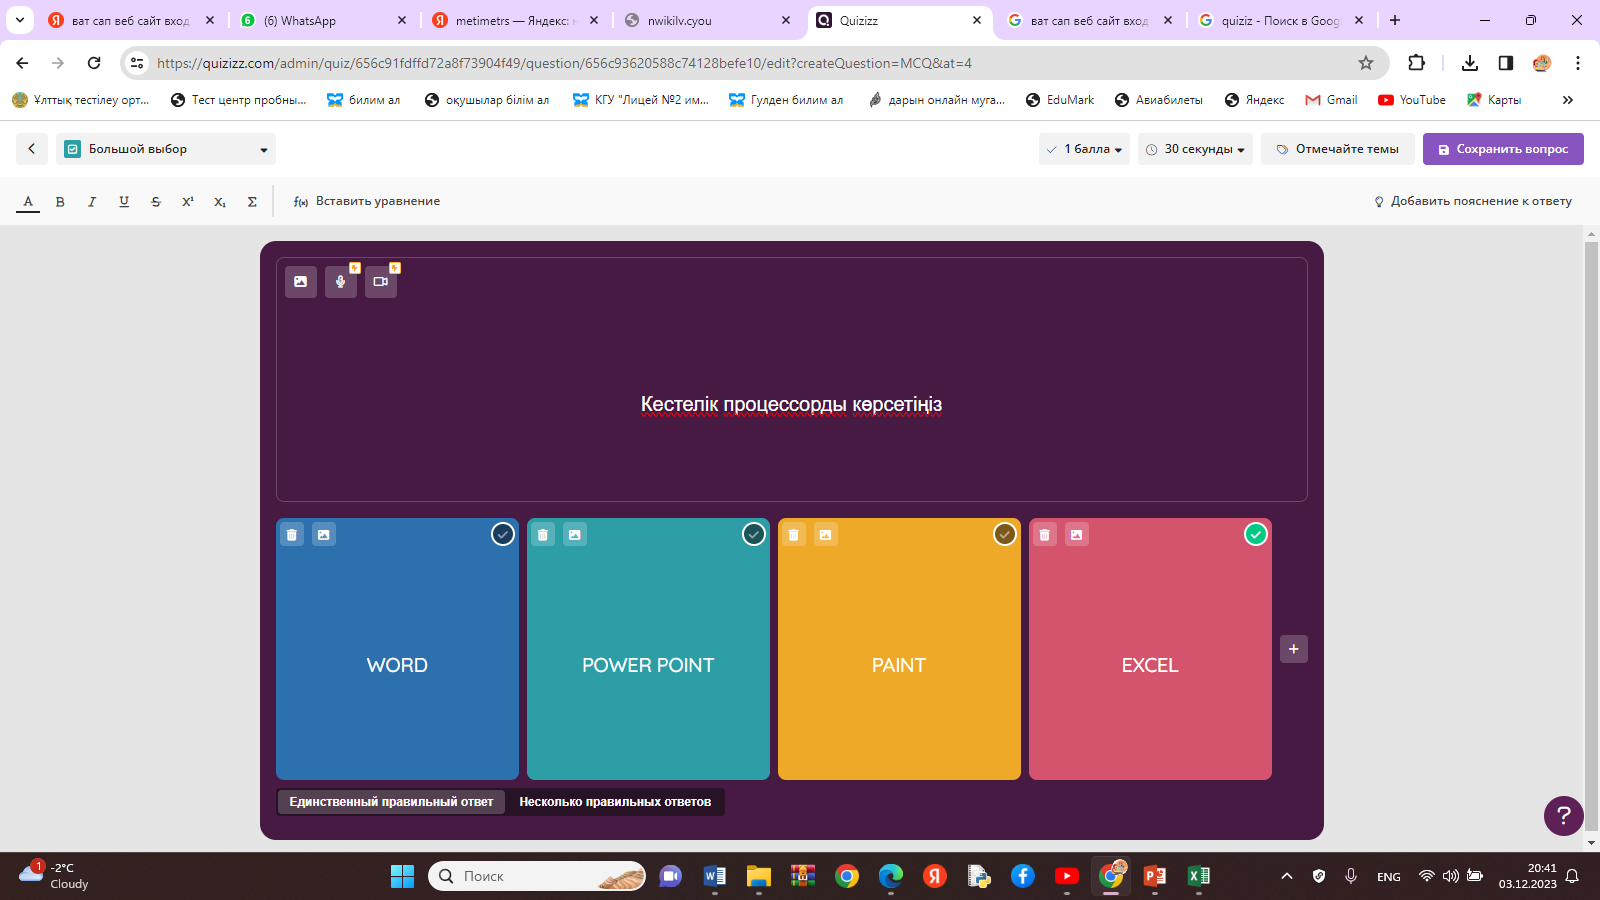The image size is (1600, 900).
Task: Open the EduMark bookmark
Action: [1060, 100]
